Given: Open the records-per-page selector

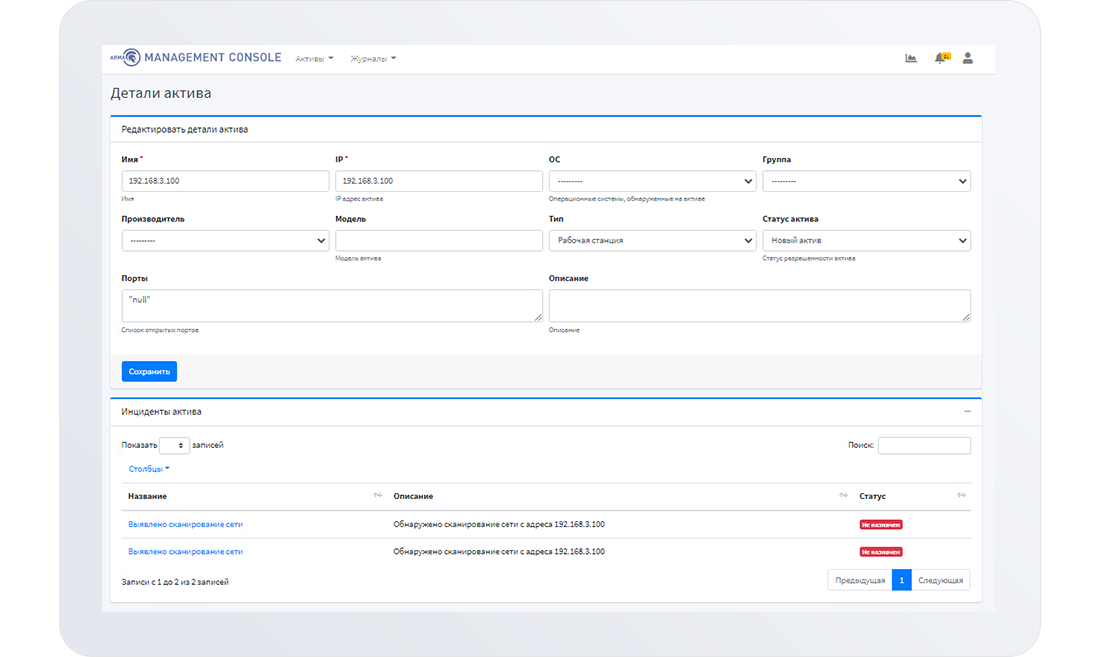Looking at the screenshot, I should (x=174, y=445).
